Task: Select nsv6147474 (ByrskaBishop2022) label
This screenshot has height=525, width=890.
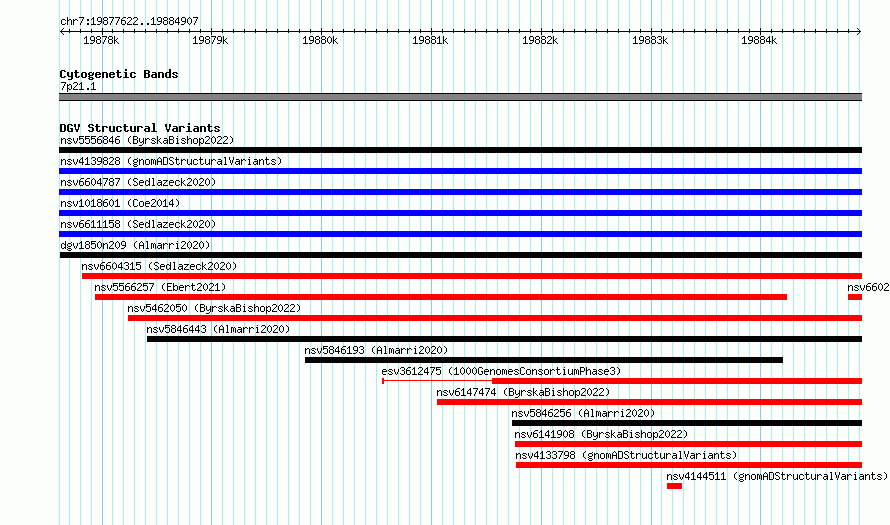Action: coord(523,392)
